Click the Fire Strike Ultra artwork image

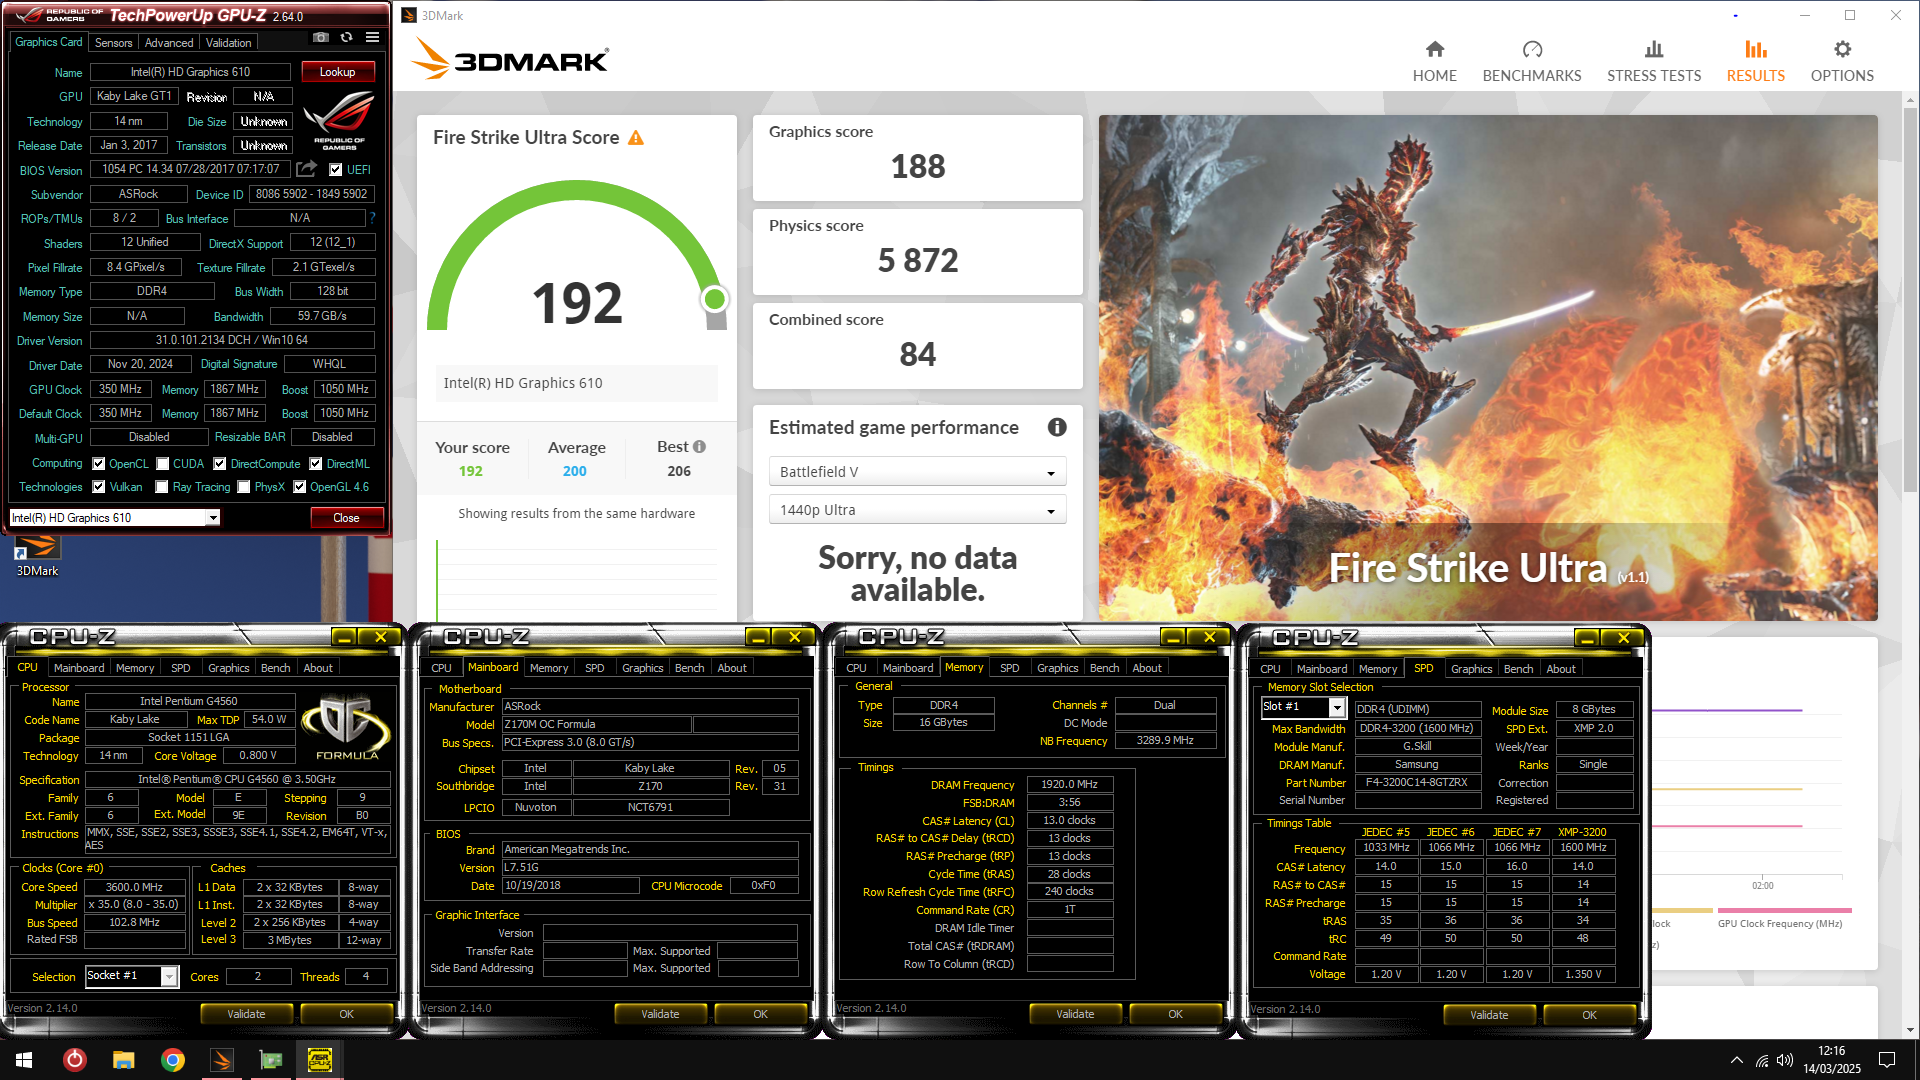1487,367
